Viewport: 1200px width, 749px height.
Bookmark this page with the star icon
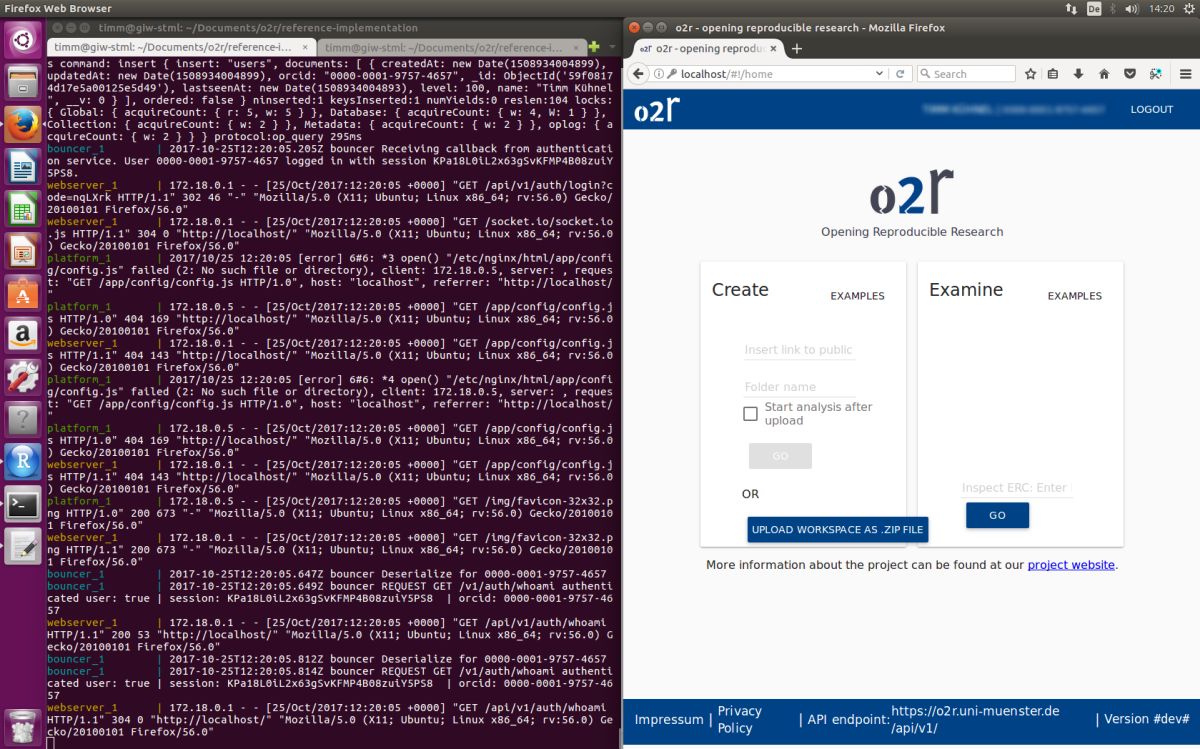click(x=1031, y=73)
